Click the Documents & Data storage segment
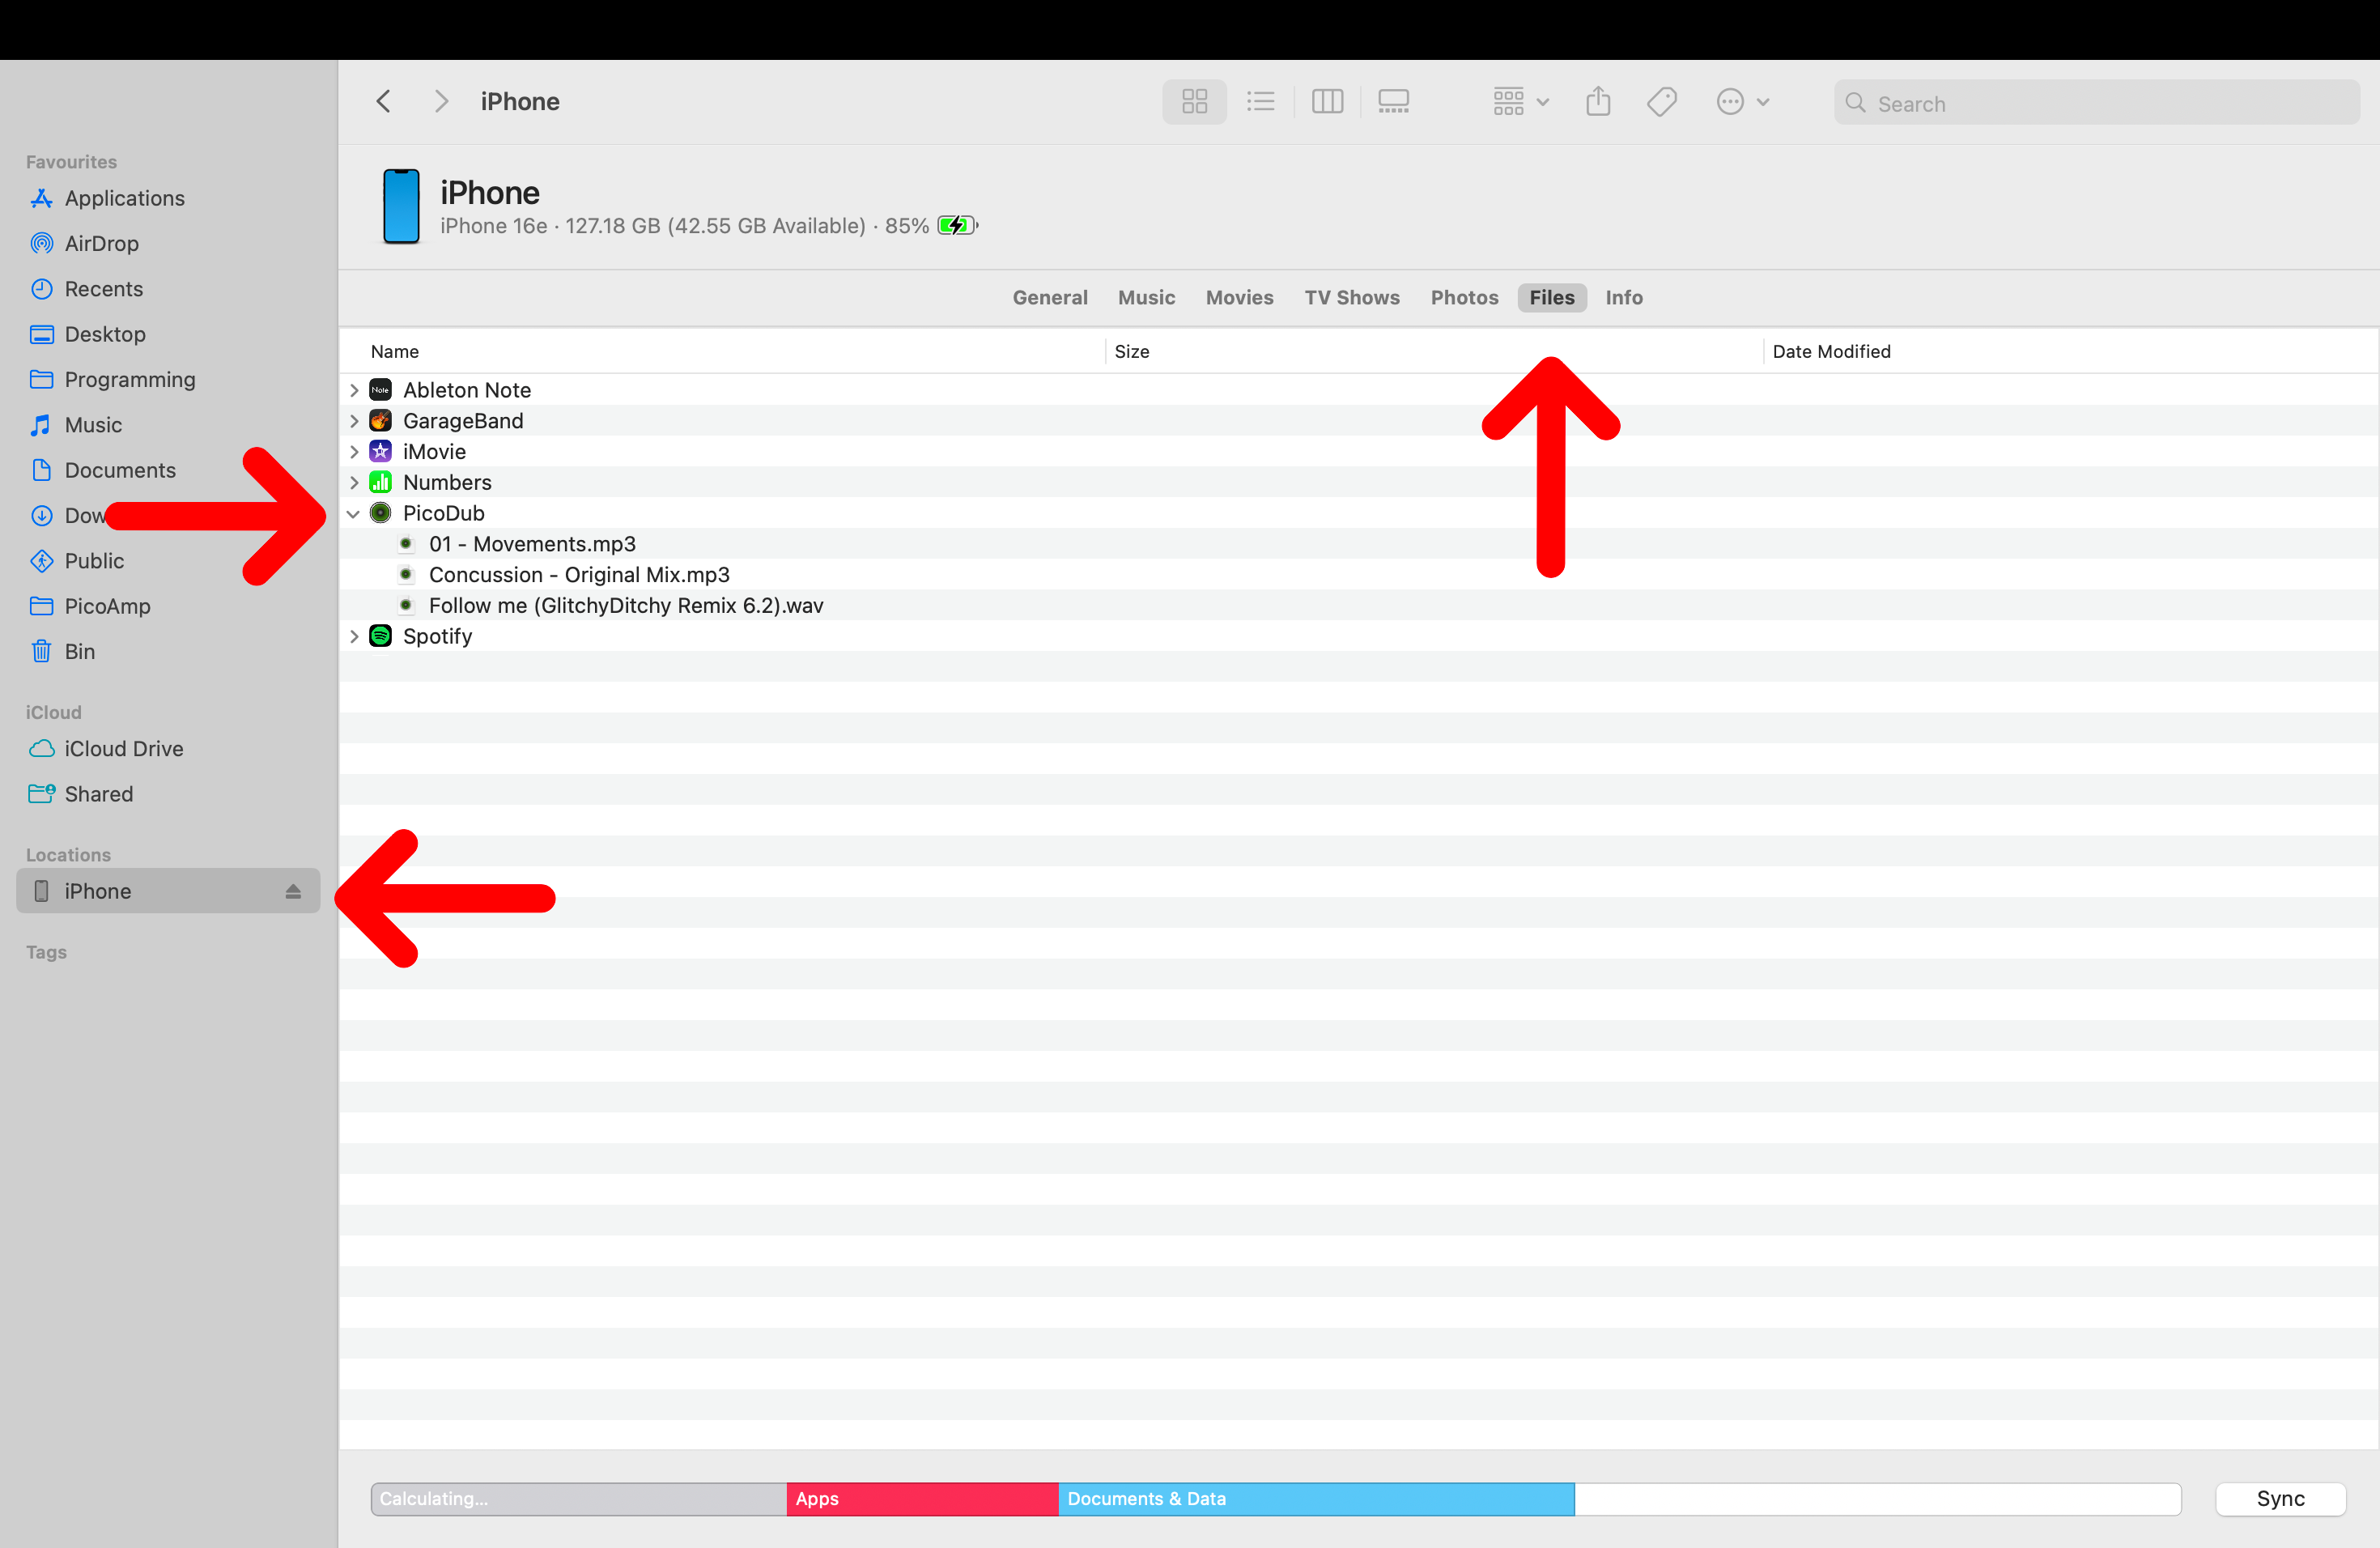The image size is (2380, 1548). (1316, 1499)
